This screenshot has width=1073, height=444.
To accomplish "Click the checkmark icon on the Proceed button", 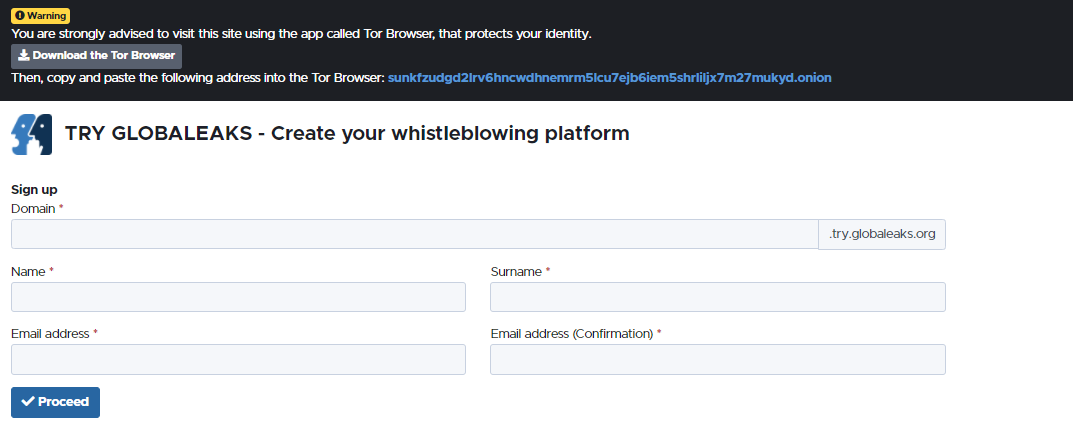I will coord(28,401).
